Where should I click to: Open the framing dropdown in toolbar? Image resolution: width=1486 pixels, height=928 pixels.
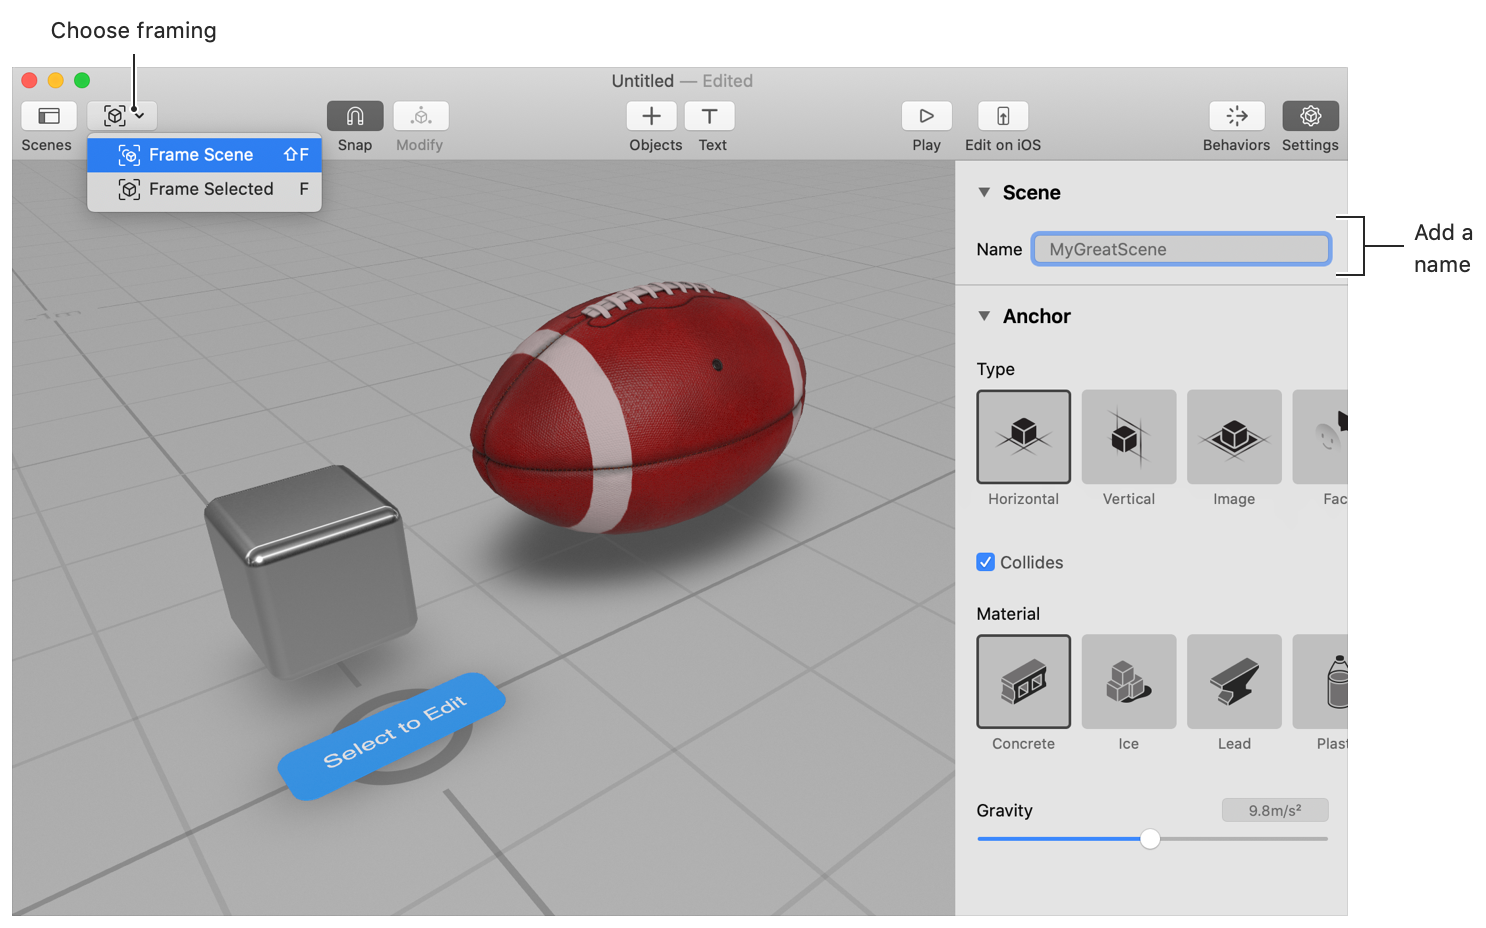click(x=123, y=116)
